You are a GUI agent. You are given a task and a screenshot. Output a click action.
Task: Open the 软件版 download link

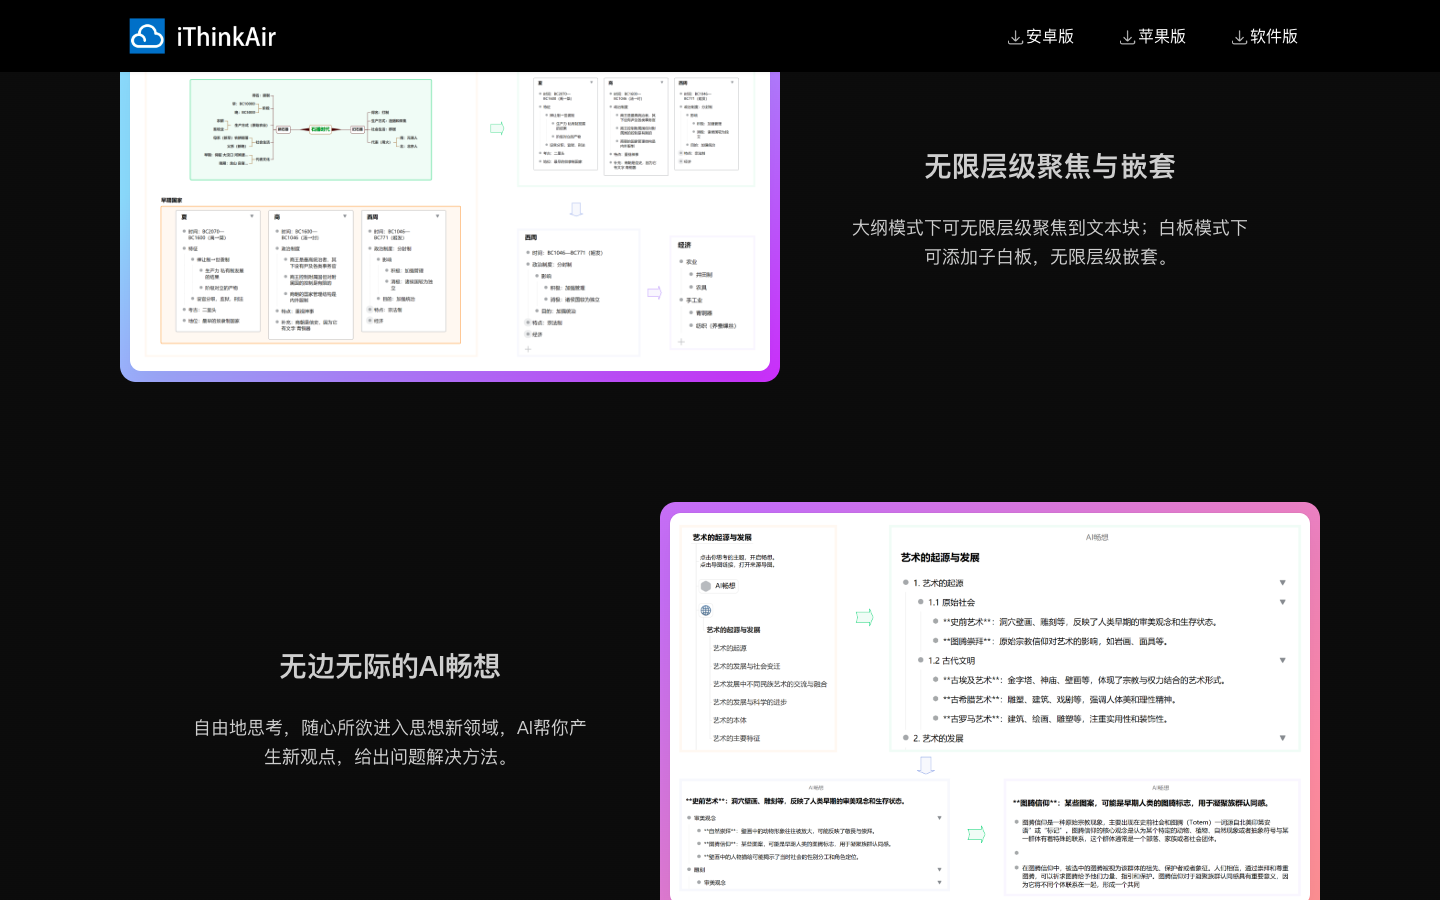pos(1273,37)
